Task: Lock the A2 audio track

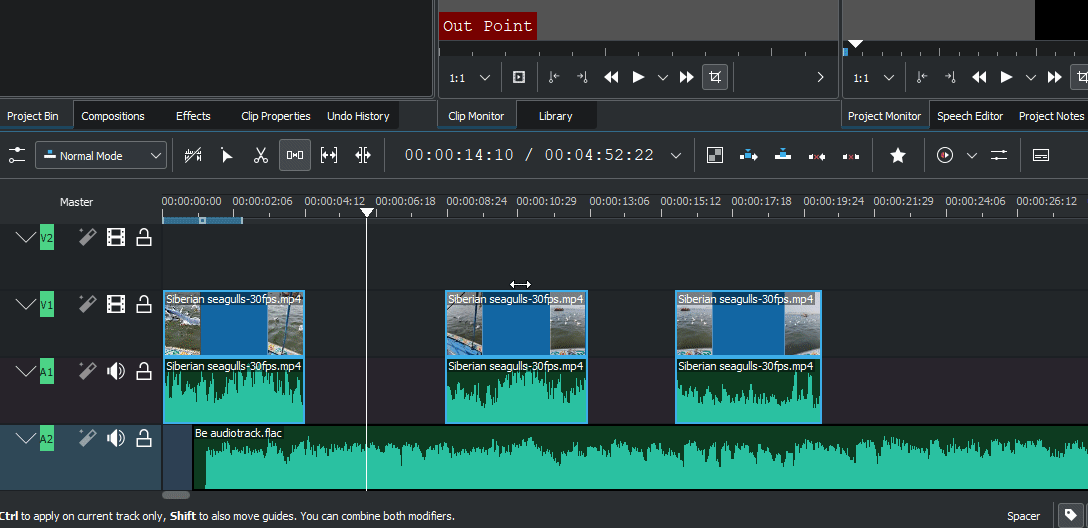Action: click(144, 438)
